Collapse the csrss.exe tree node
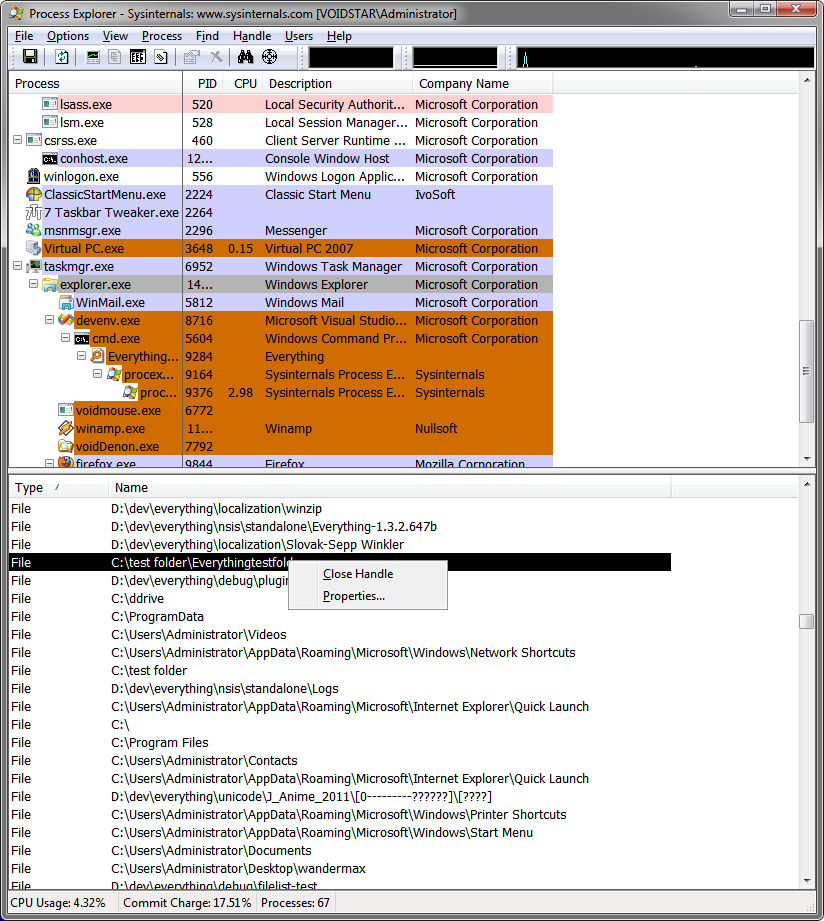 pyautogui.click(x=18, y=140)
